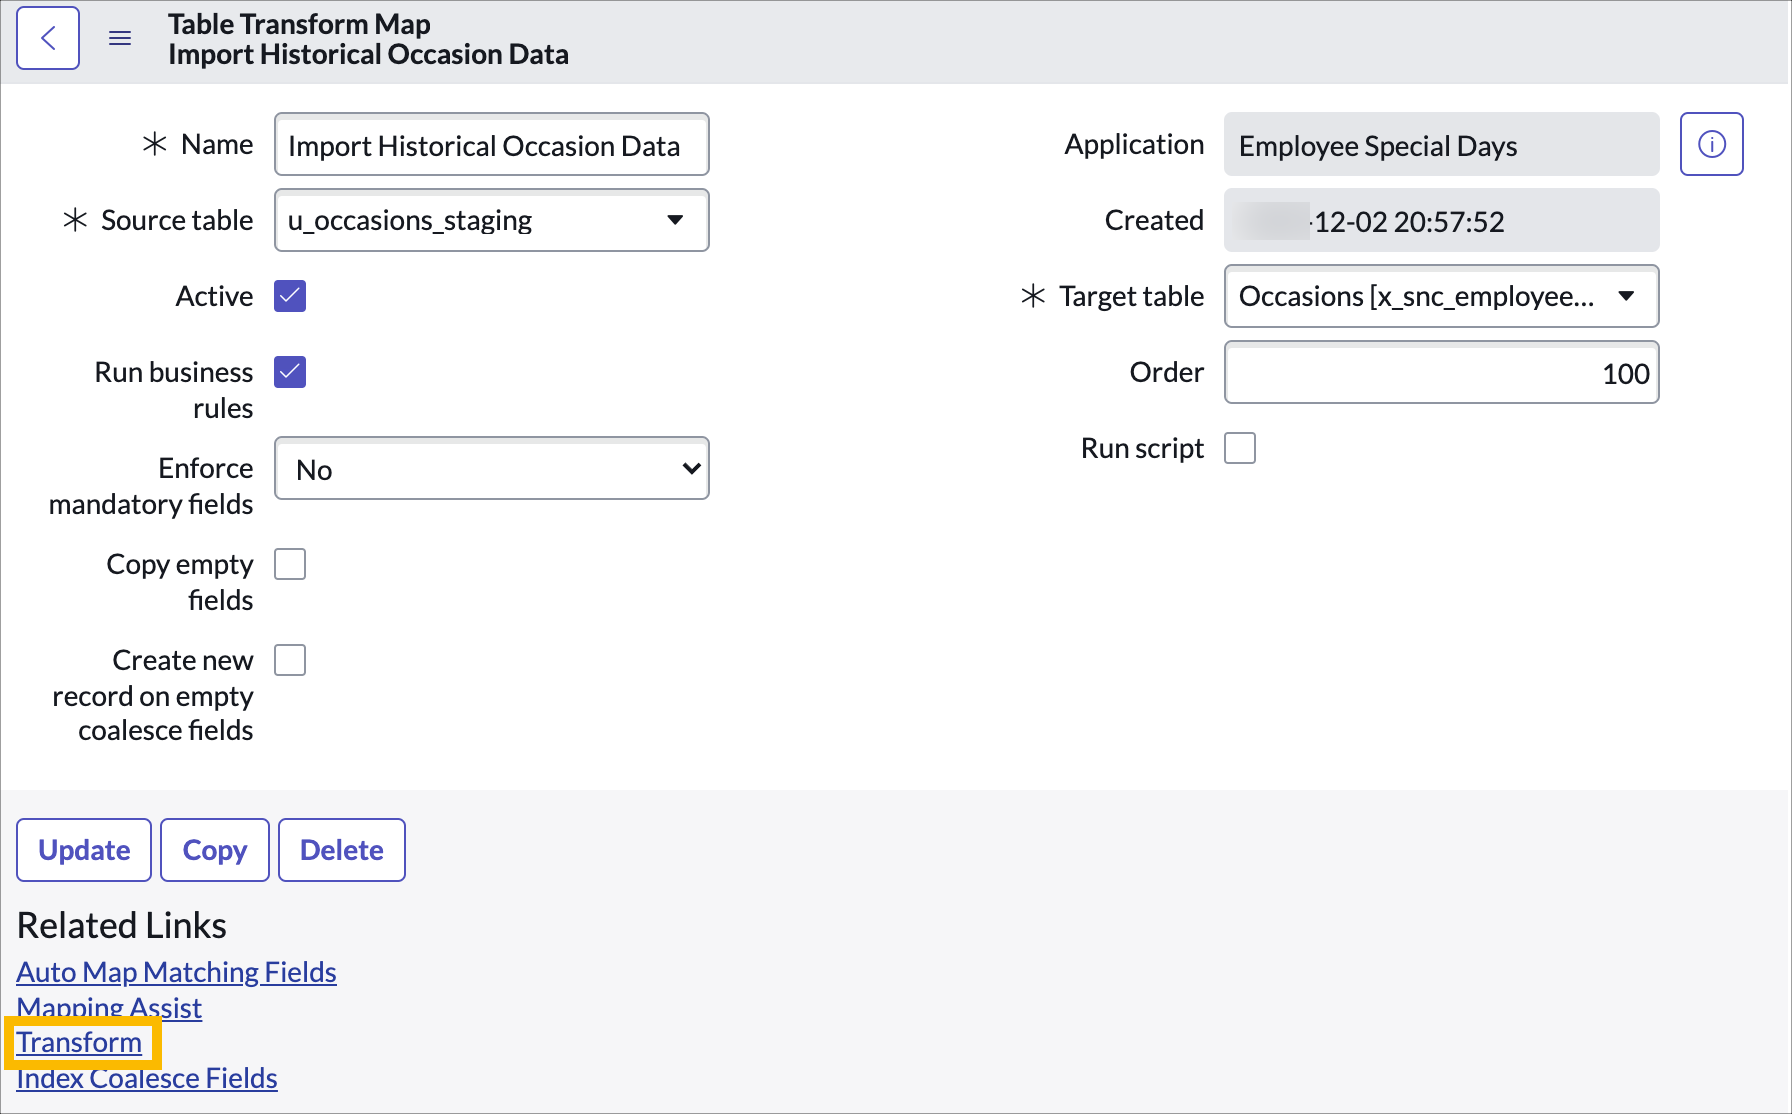Click the Update button
The width and height of the screenshot is (1792, 1114).
pos(83,850)
